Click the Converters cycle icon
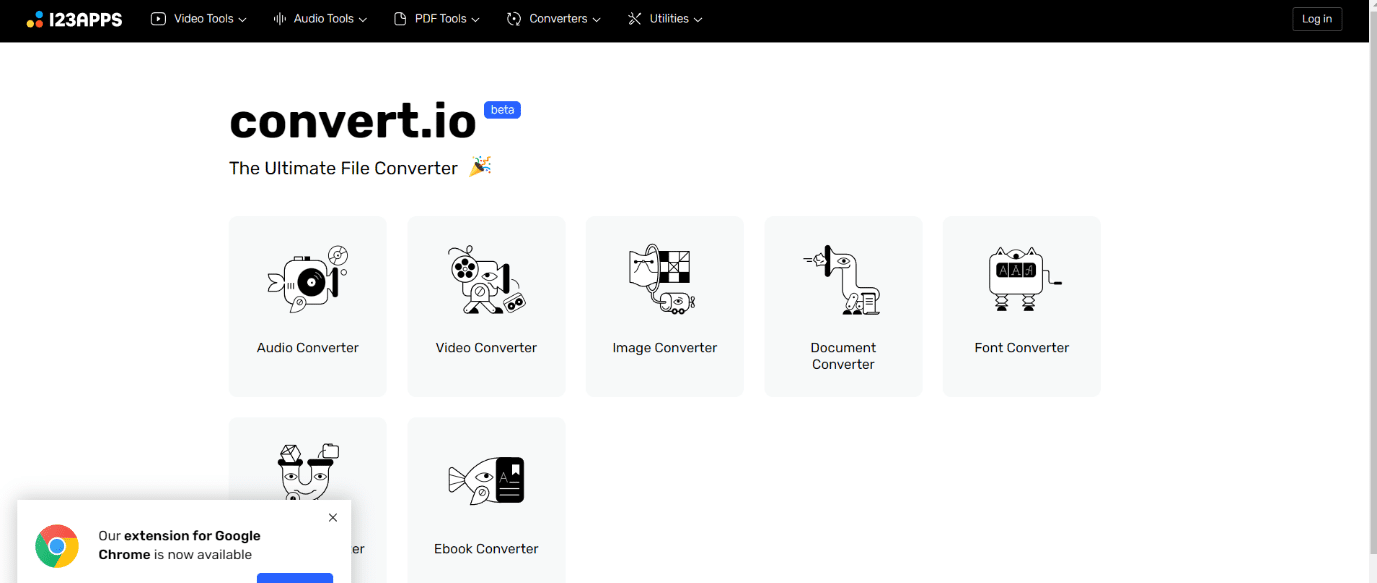Image resolution: width=1377 pixels, height=583 pixels. [514, 19]
